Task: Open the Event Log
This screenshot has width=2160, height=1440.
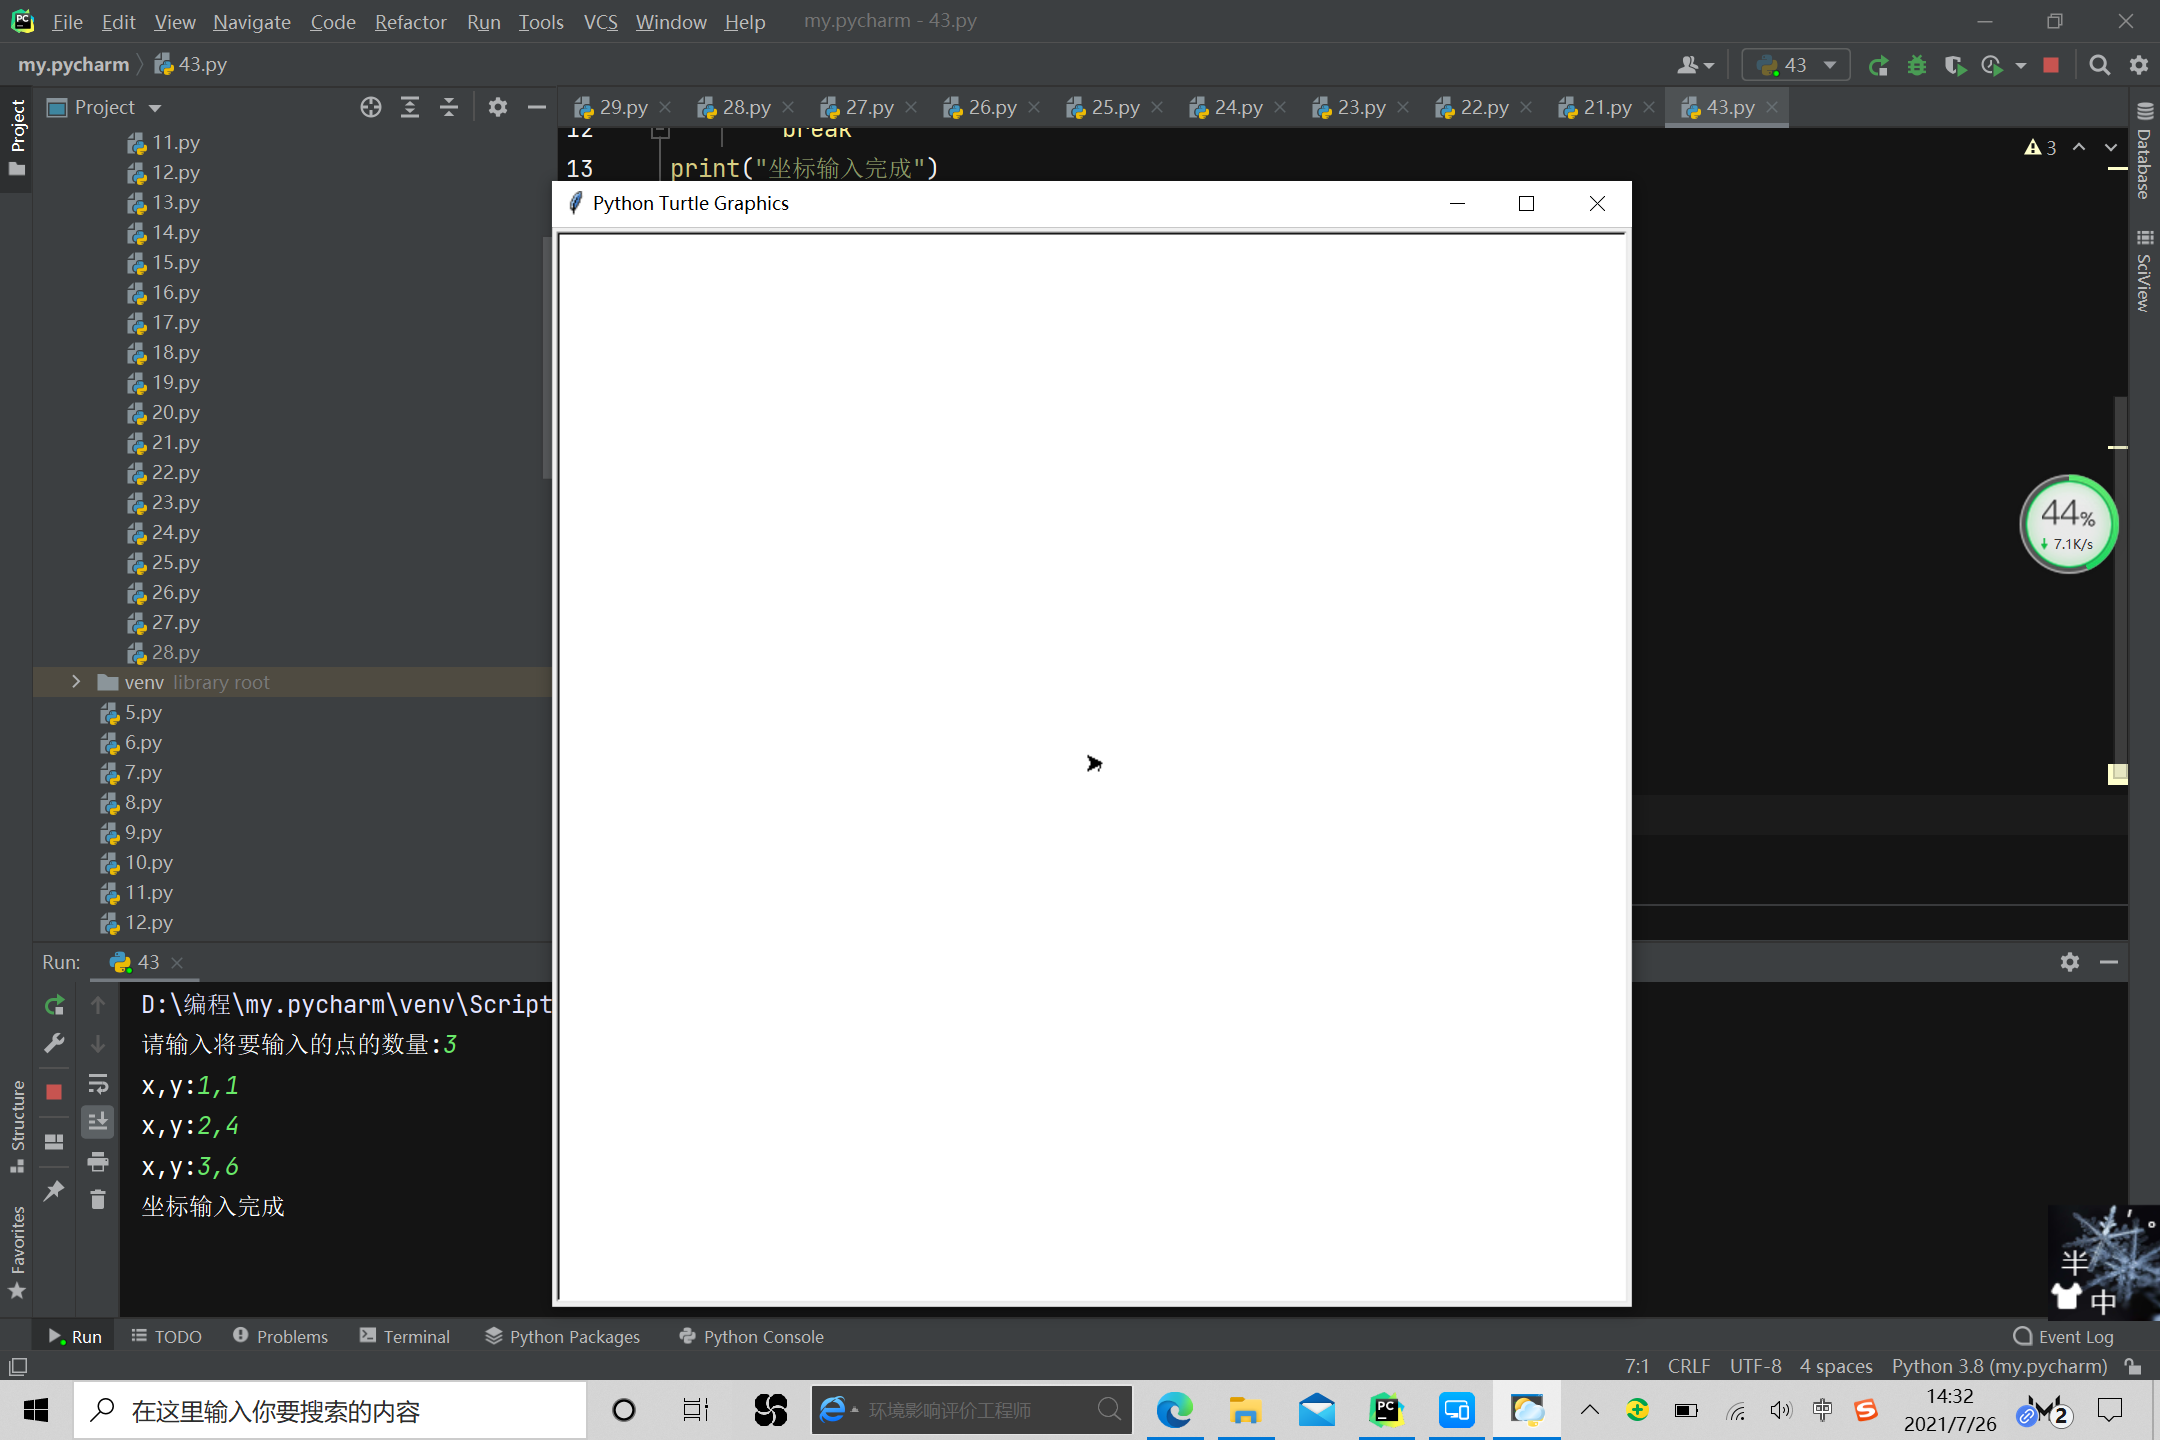Action: 2063,1337
